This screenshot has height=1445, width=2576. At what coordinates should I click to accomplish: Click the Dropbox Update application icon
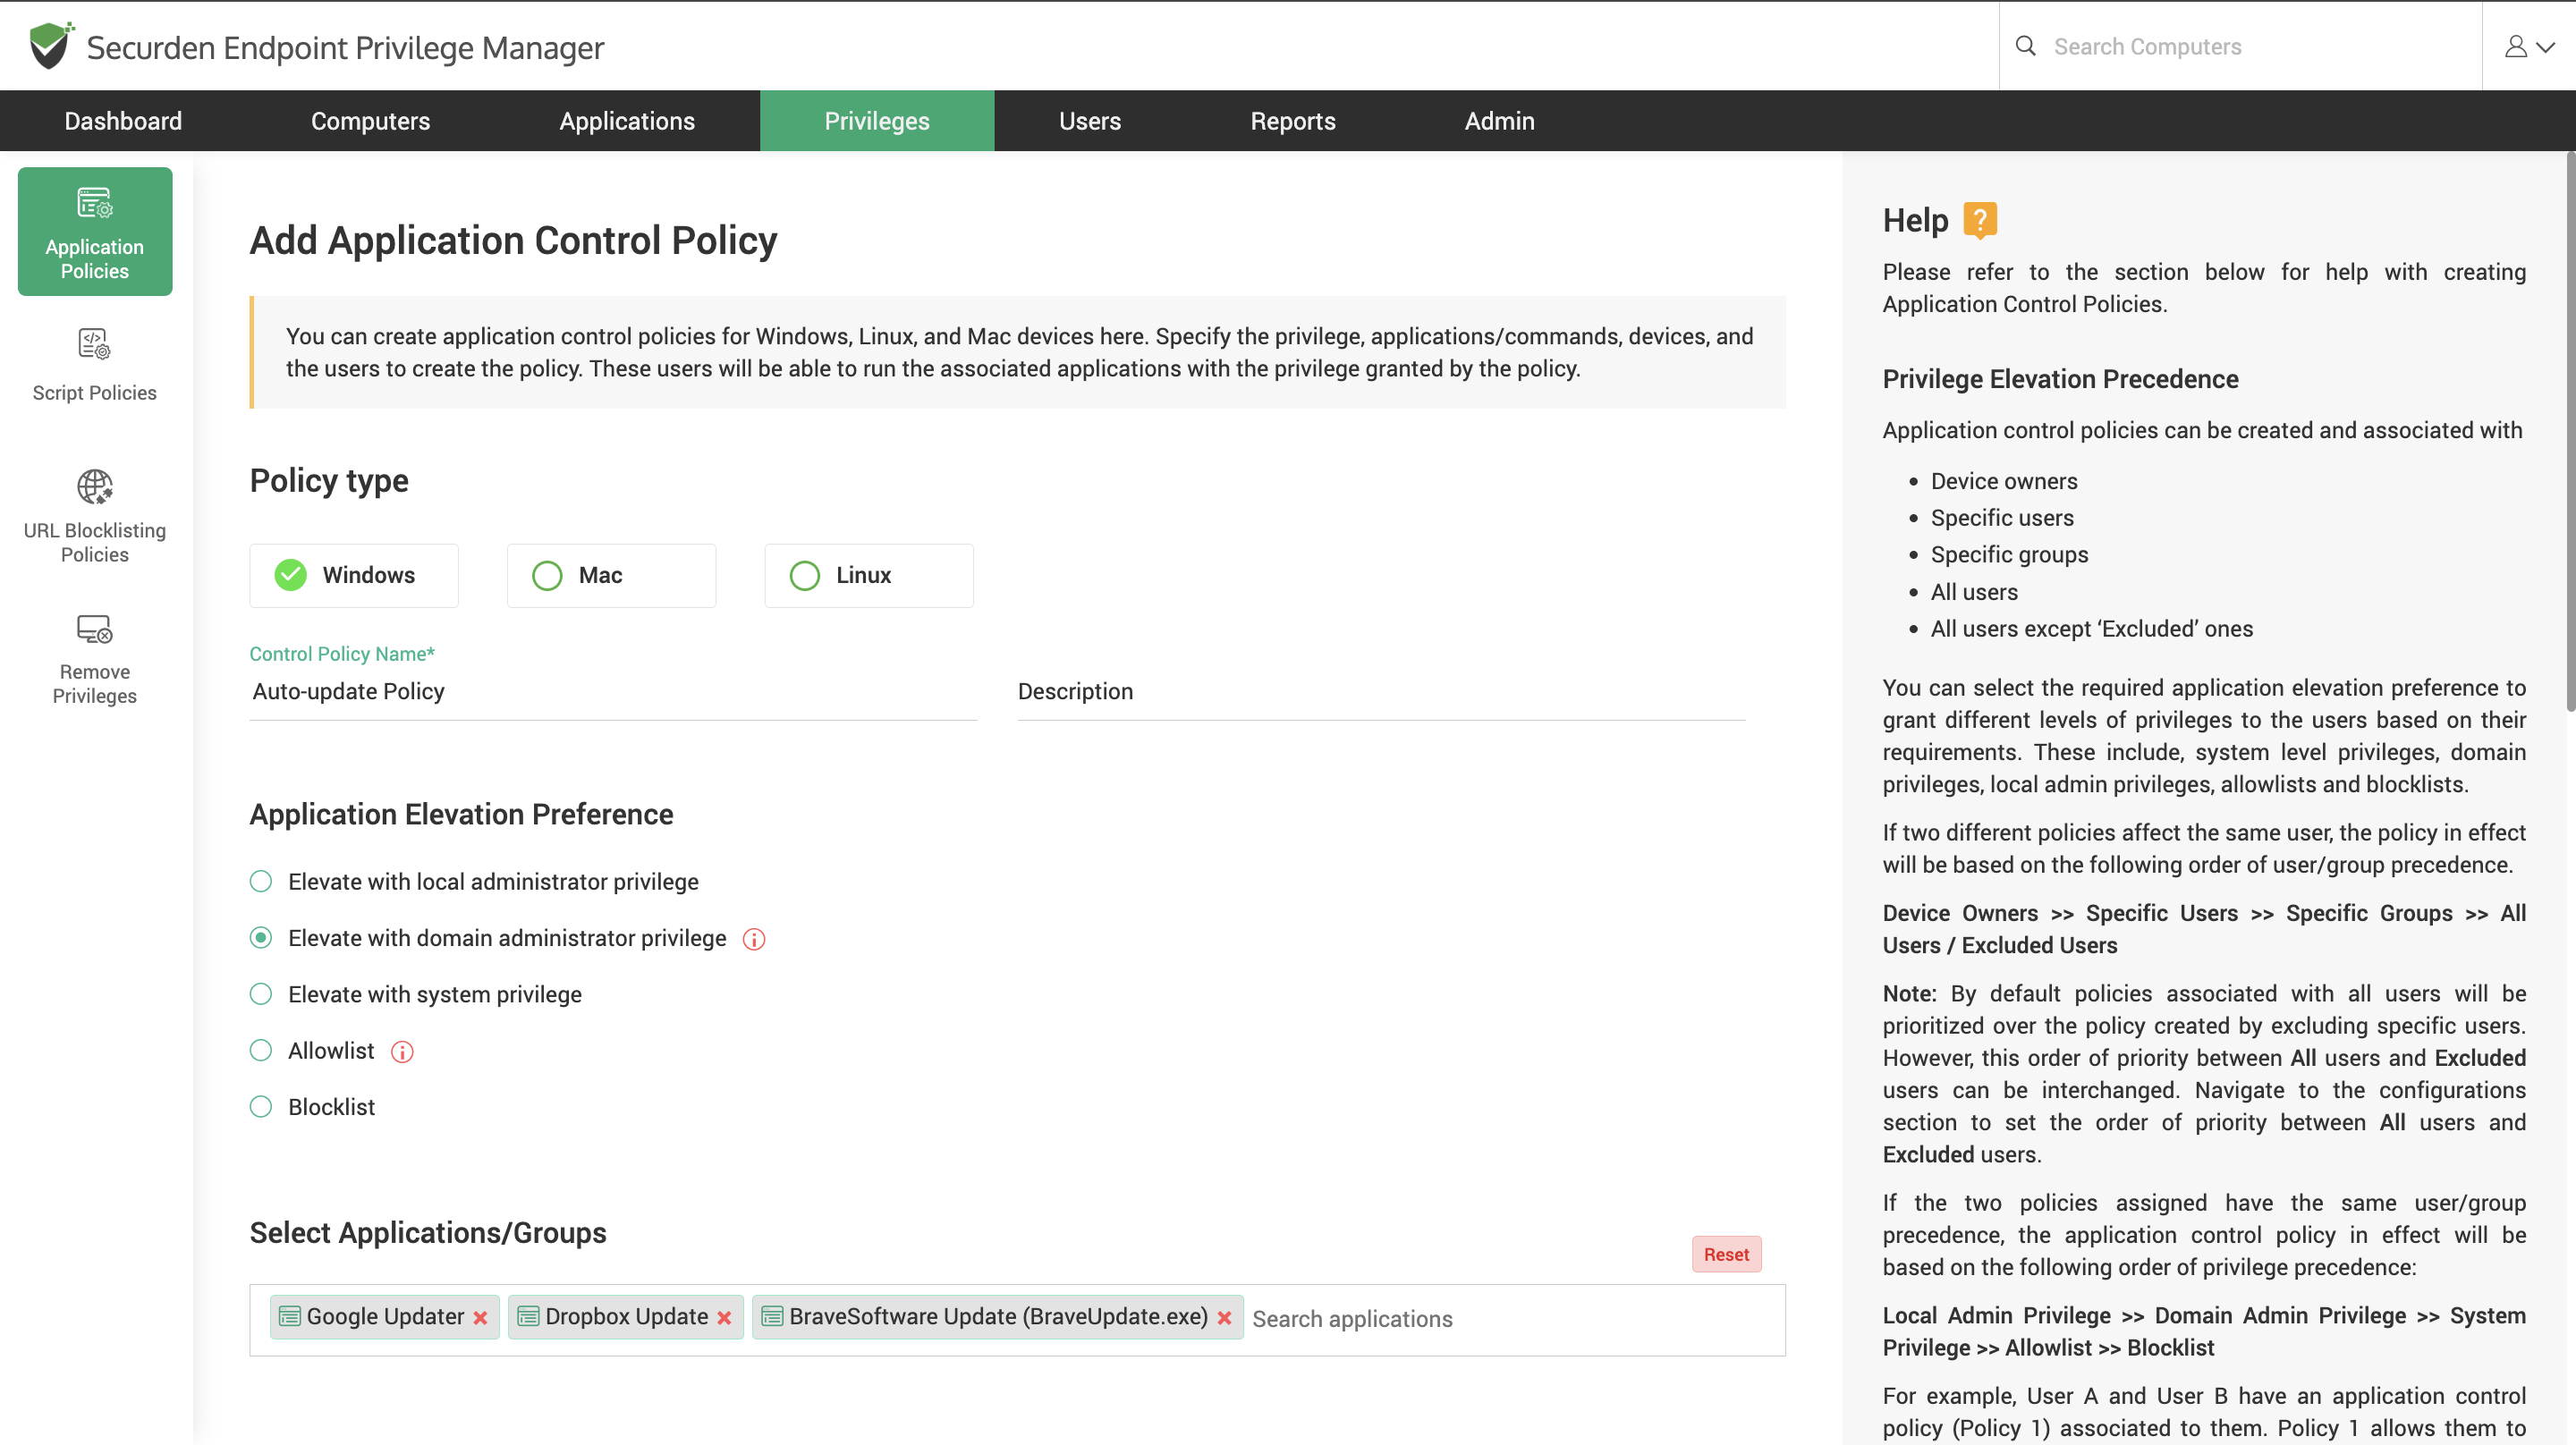tap(528, 1316)
